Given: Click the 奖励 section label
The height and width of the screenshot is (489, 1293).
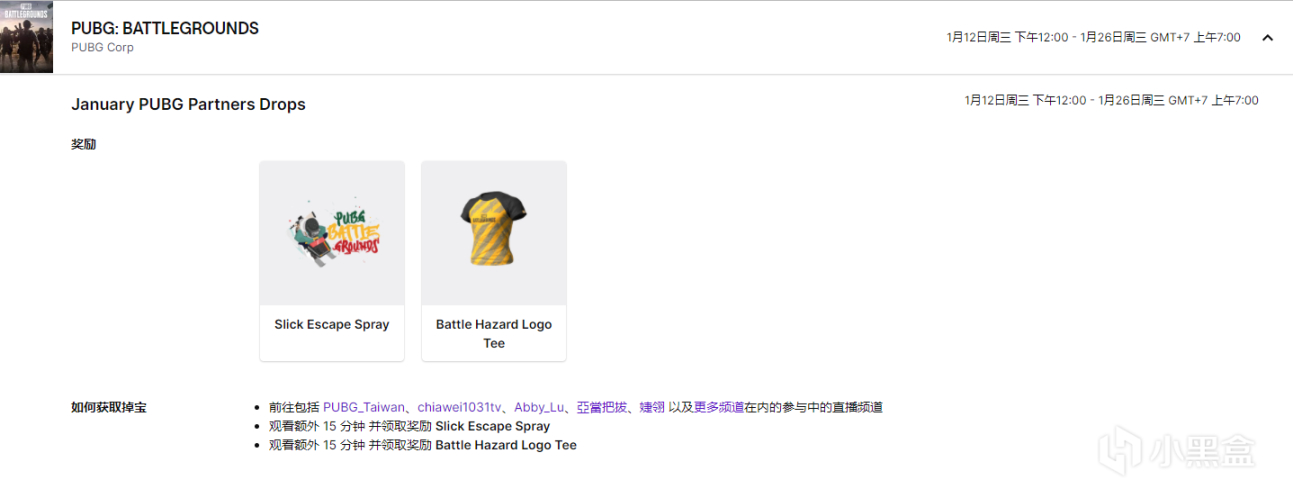Looking at the screenshot, I should (x=84, y=144).
